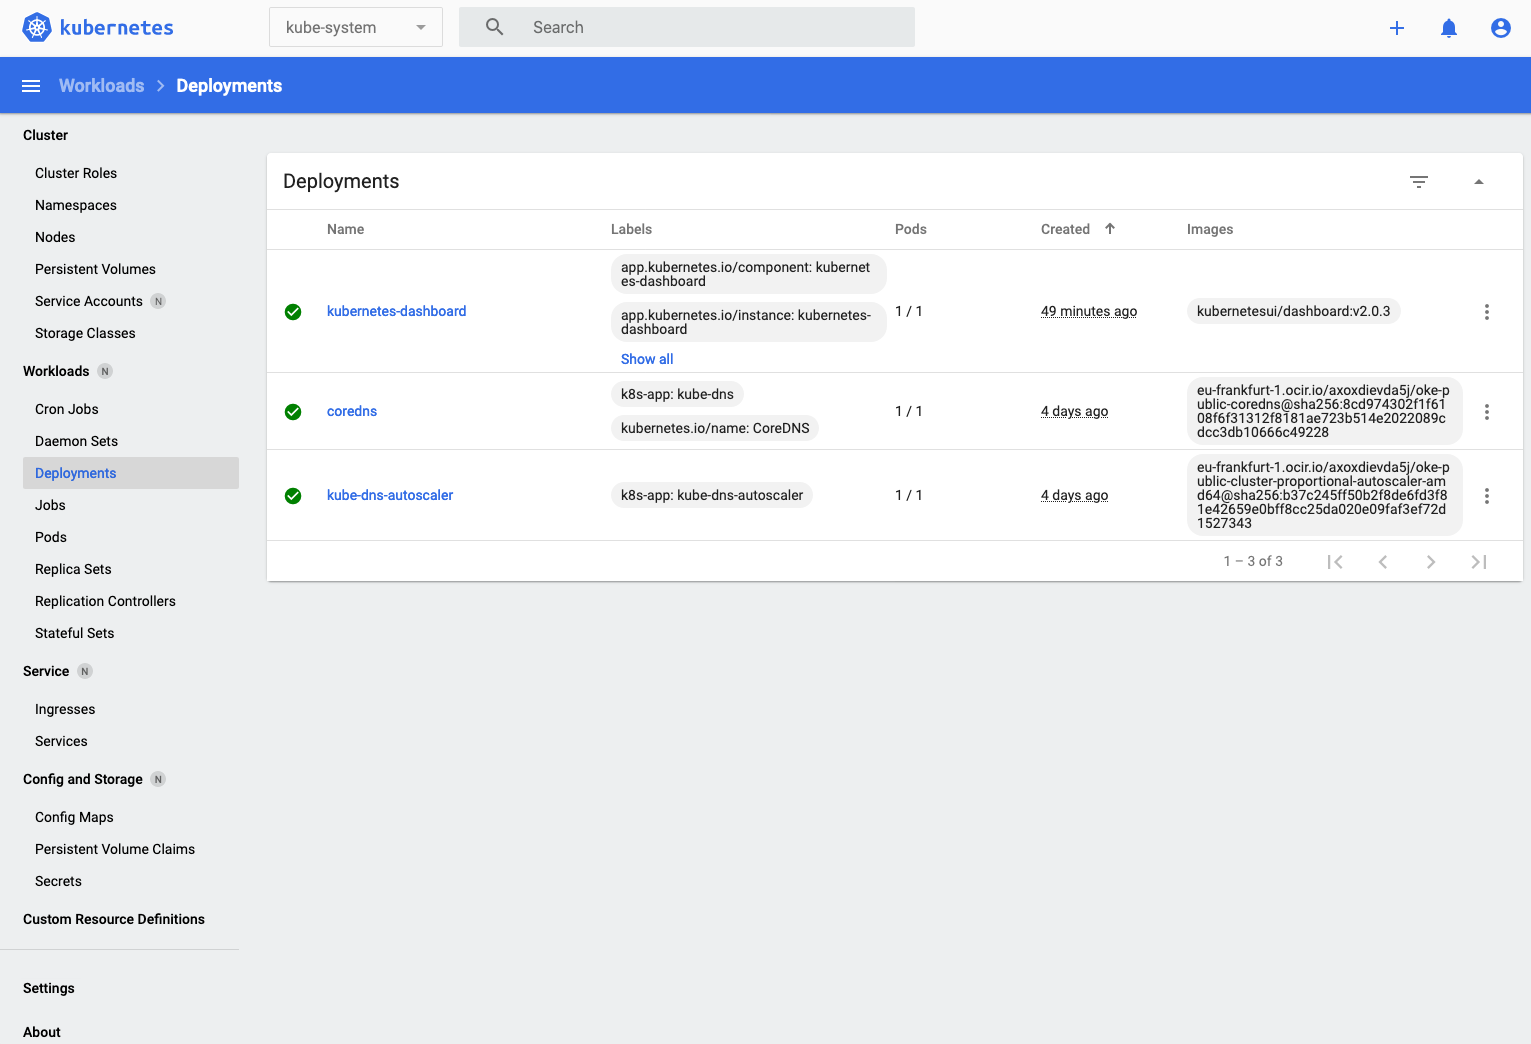
Task: Click the Kubernetes logo icon
Action: 37,27
